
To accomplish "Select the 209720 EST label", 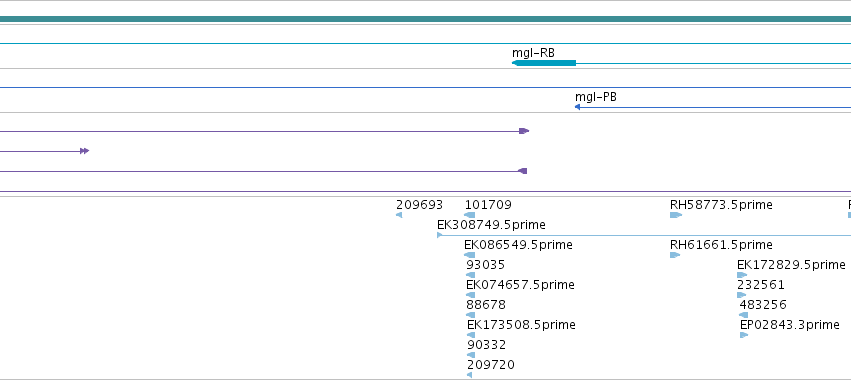I will coord(491,365).
